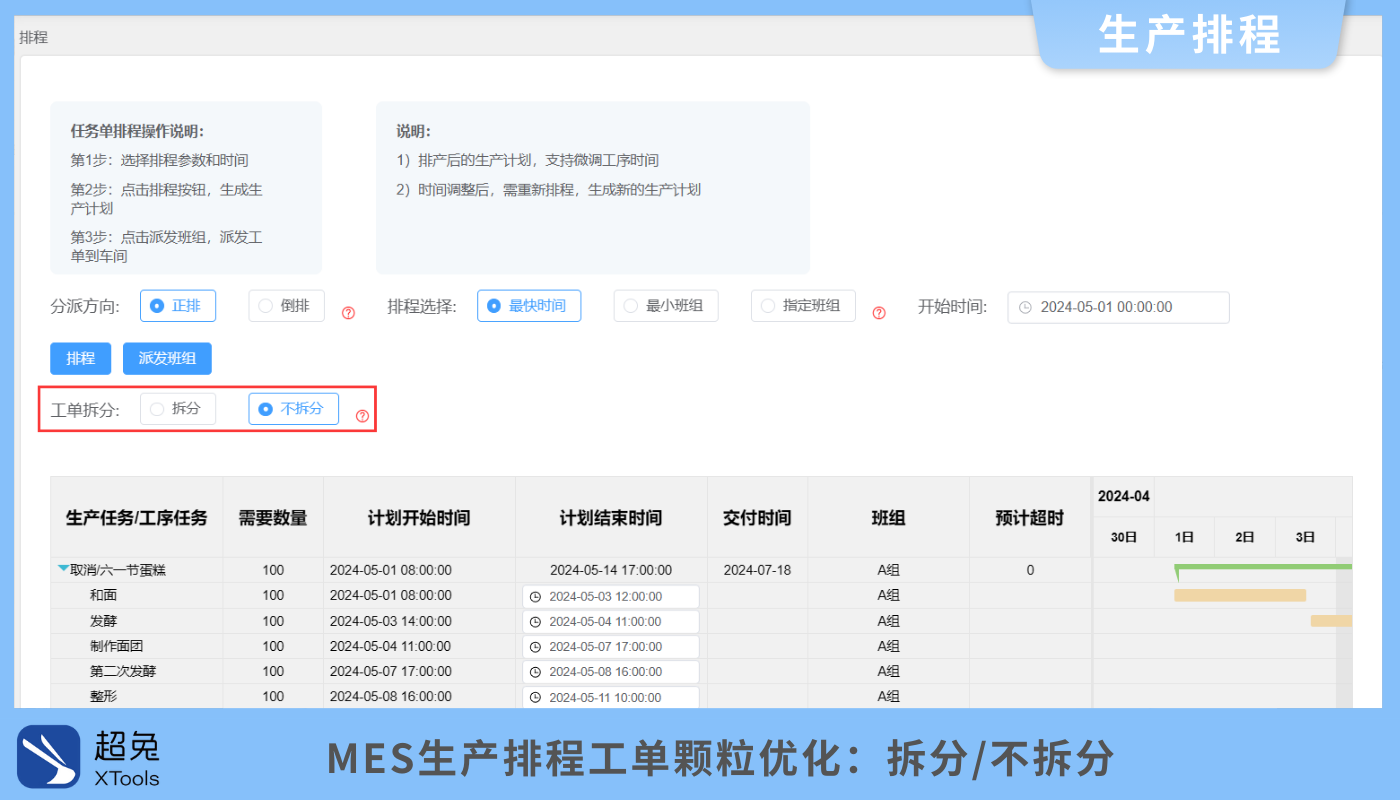Click the 派发班组 button
This screenshot has width=1400, height=800.
(167, 359)
